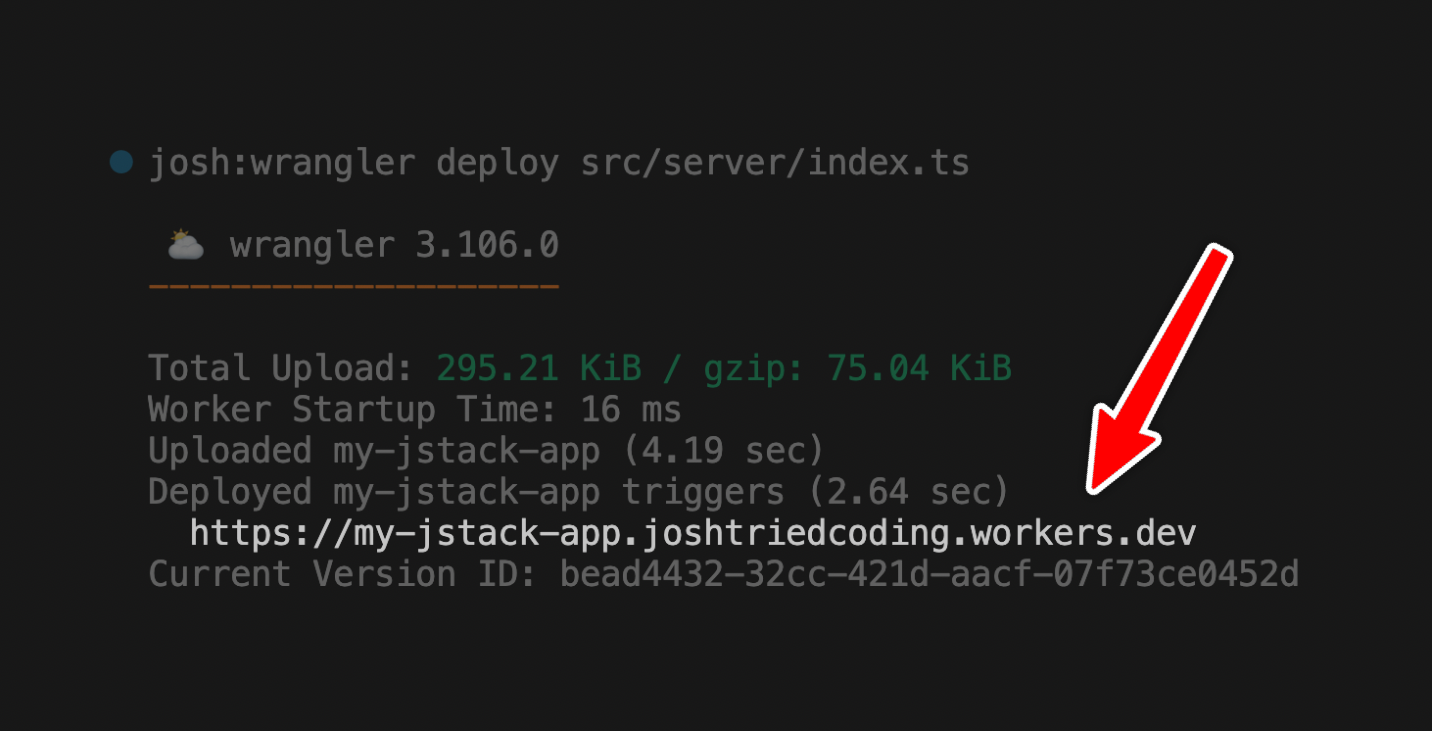Click the "josh:wrangler" prompt text
This screenshot has height=731, width=1432.
click(x=281, y=163)
